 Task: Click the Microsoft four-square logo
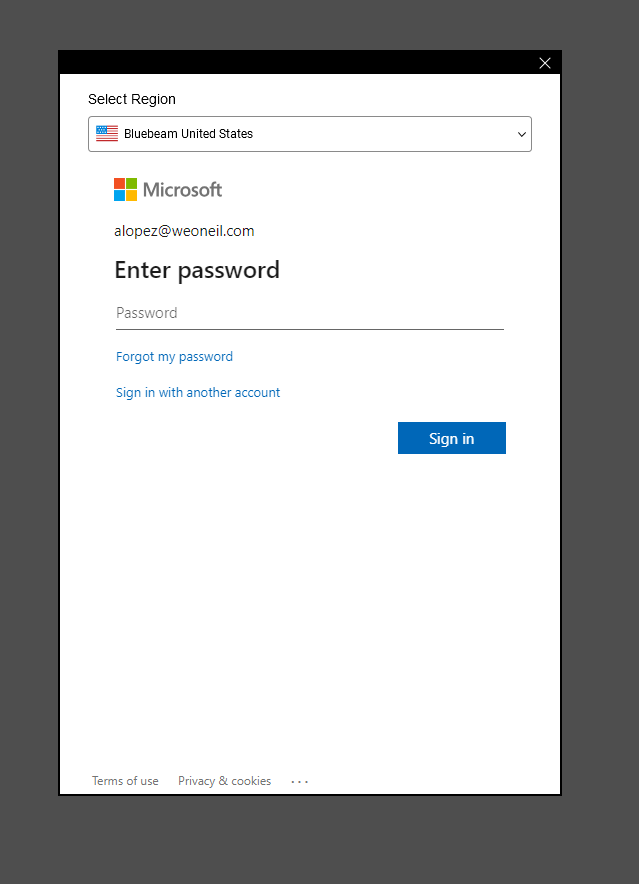coord(126,190)
